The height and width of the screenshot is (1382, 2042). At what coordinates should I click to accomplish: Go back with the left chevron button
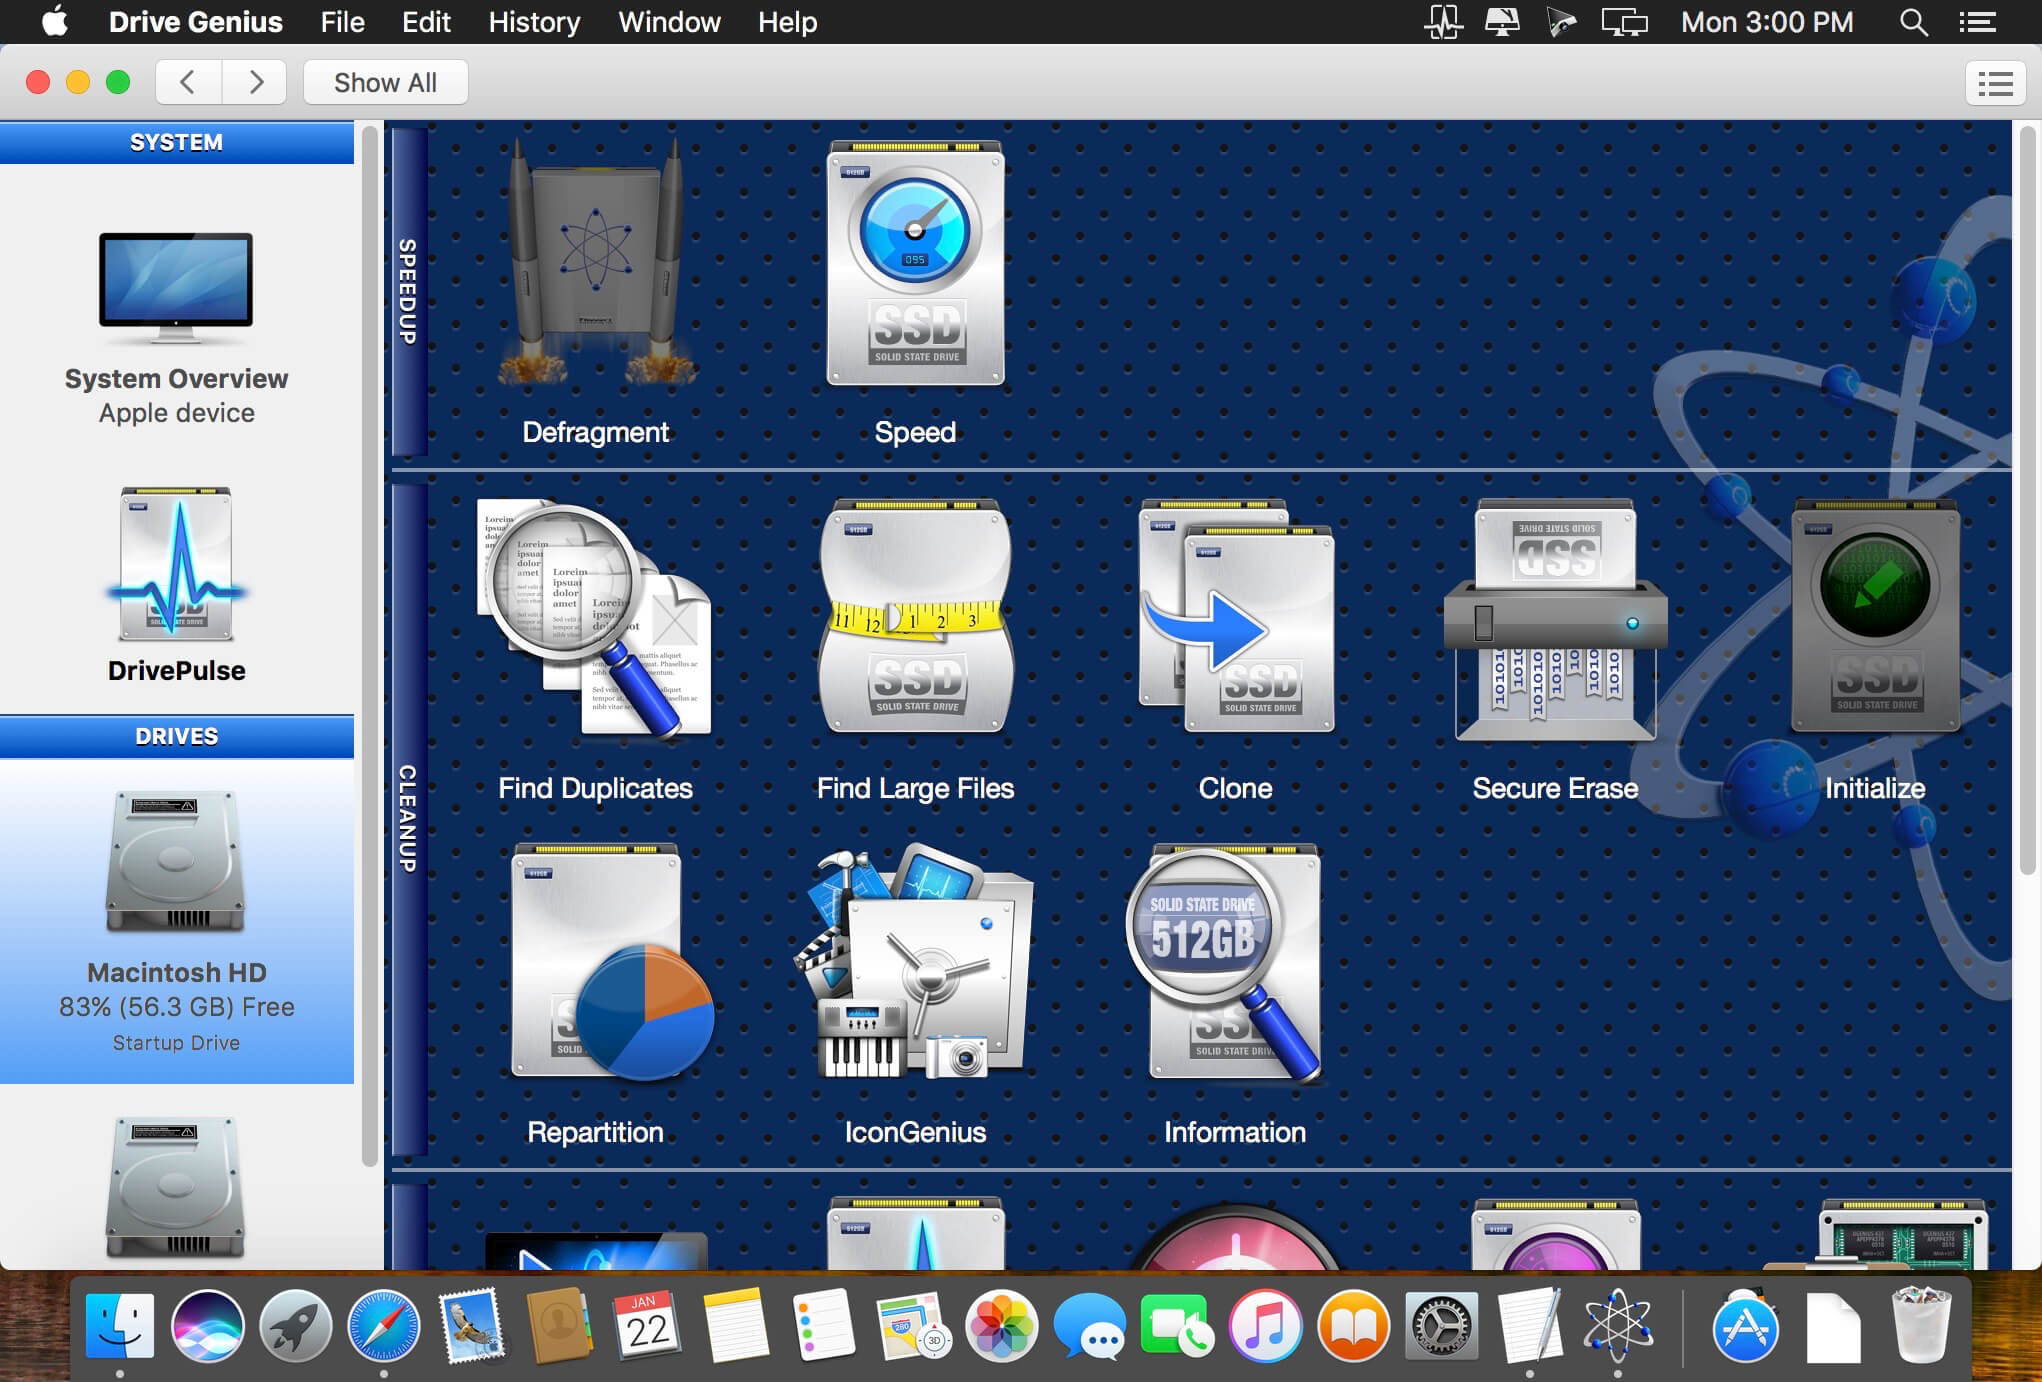click(x=188, y=82)
